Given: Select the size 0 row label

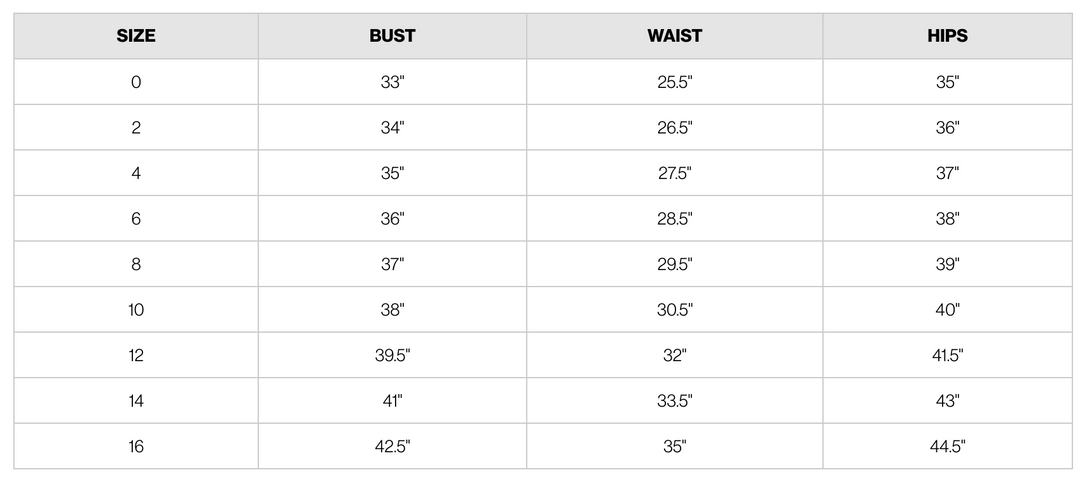Looking at the screenshot, I should pyautogui.click(x=136, y=82).
